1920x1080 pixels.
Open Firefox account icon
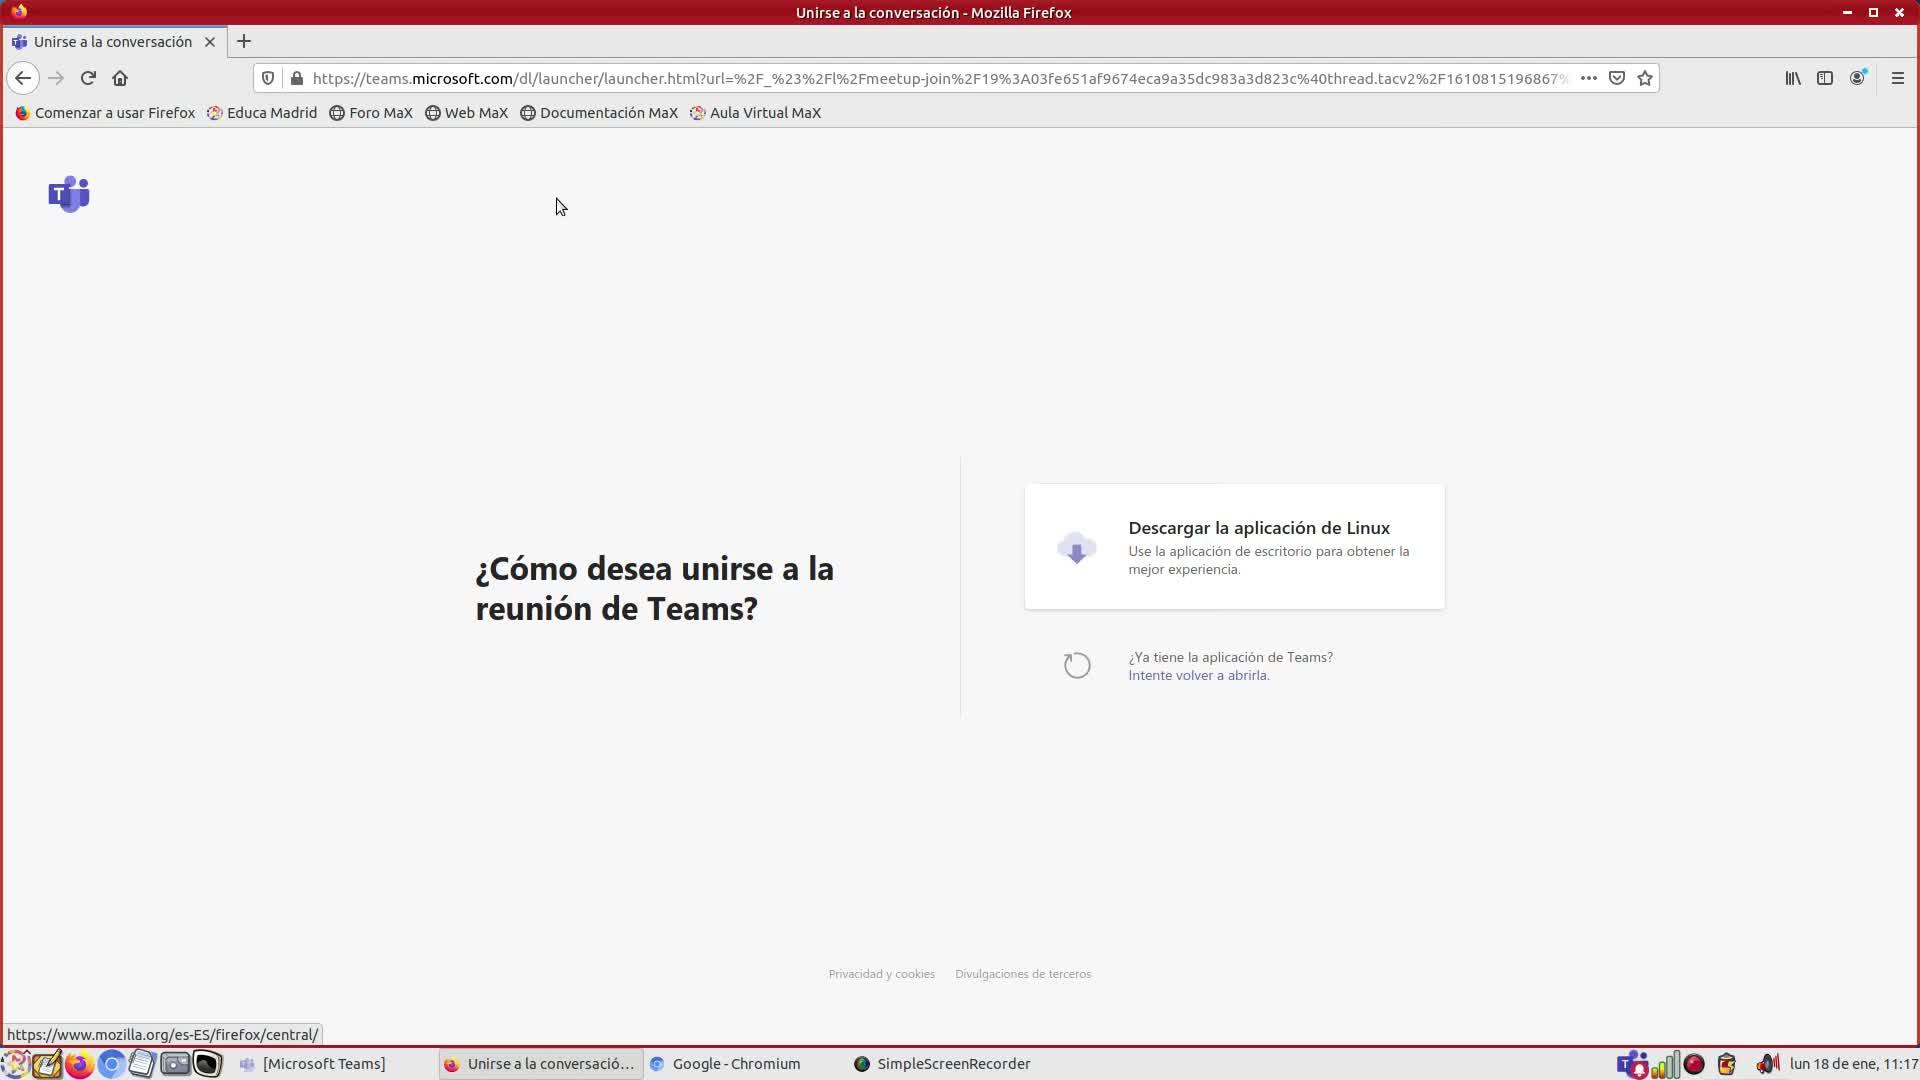tap(1857, 78)
